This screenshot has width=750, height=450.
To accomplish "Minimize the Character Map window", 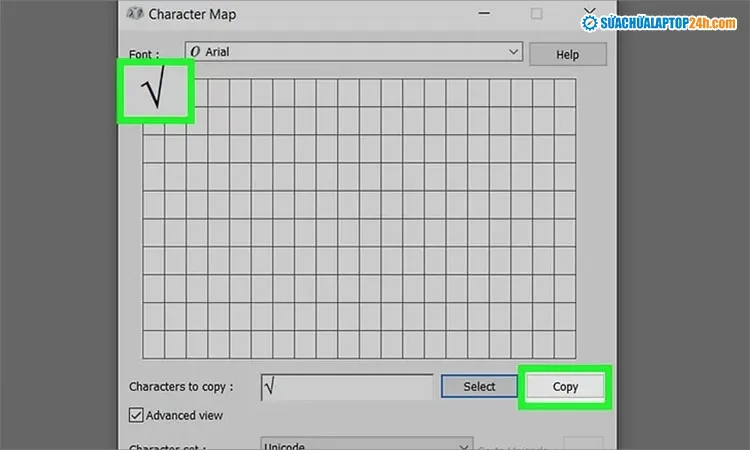I will pos(482,15).
